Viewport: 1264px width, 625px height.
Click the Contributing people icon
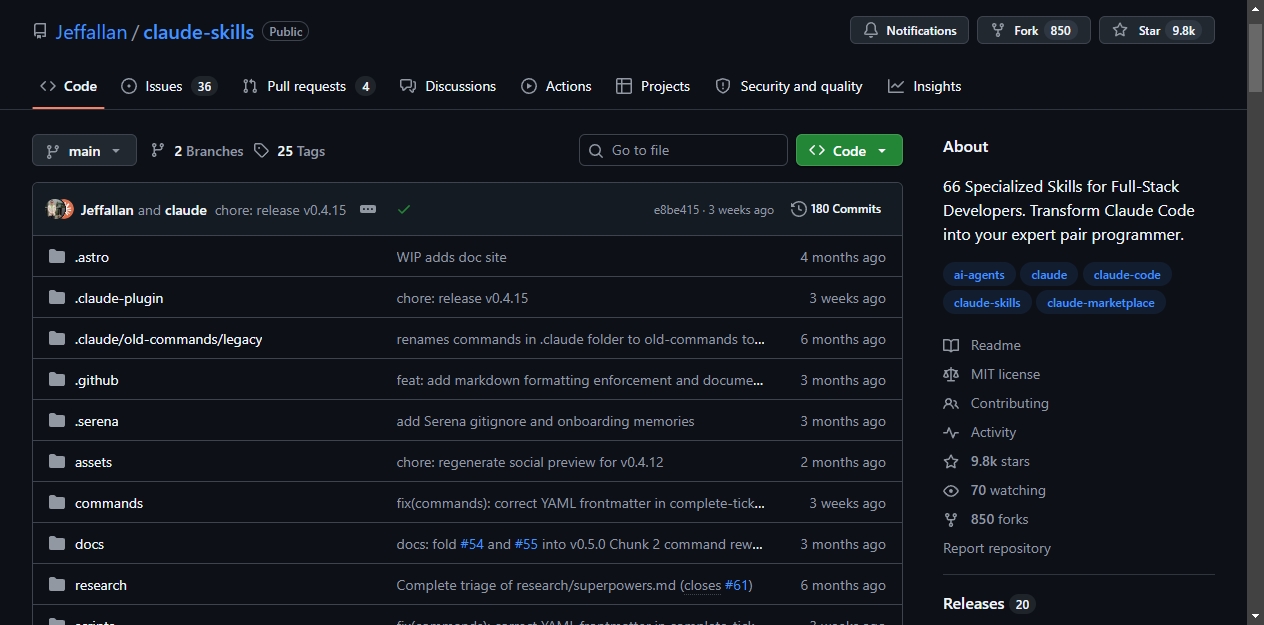tap(951, 403)
